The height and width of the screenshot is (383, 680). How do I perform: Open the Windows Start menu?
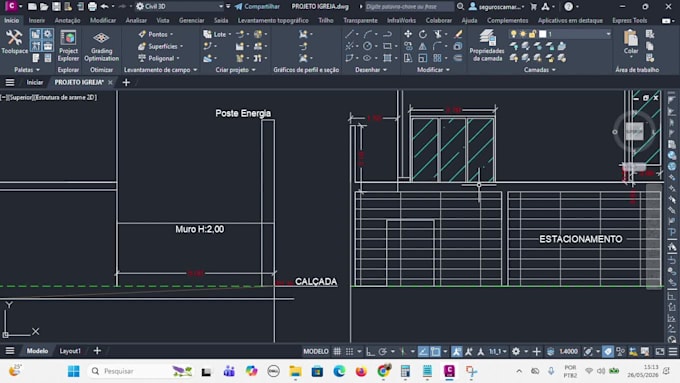pyautogui.click(x=74, y=371)
